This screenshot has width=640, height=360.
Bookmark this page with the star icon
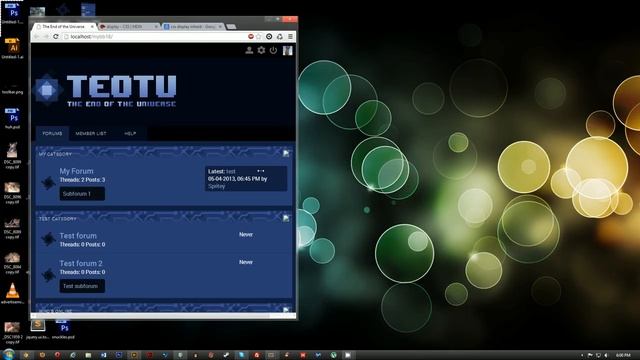coord(258,37)
